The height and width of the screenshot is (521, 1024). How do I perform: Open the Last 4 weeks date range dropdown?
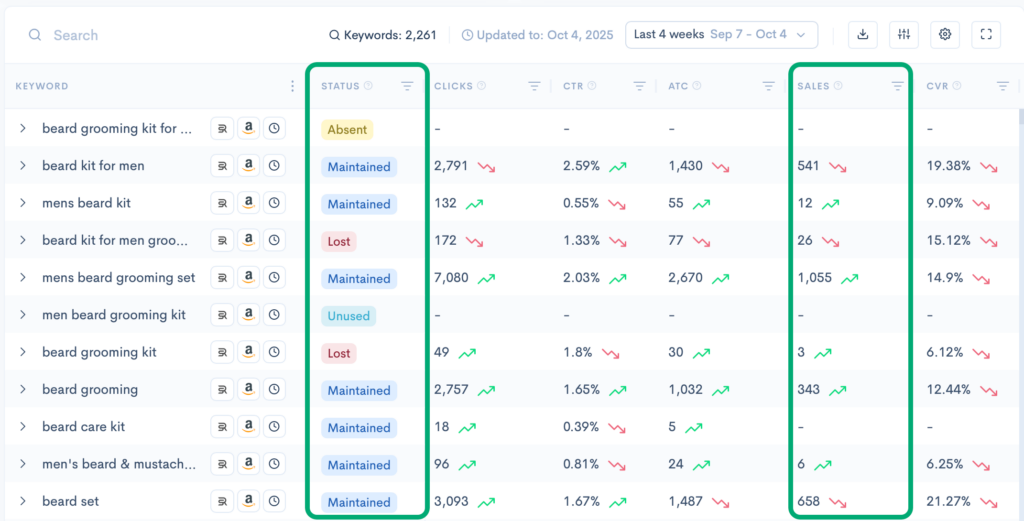point(721,34)
